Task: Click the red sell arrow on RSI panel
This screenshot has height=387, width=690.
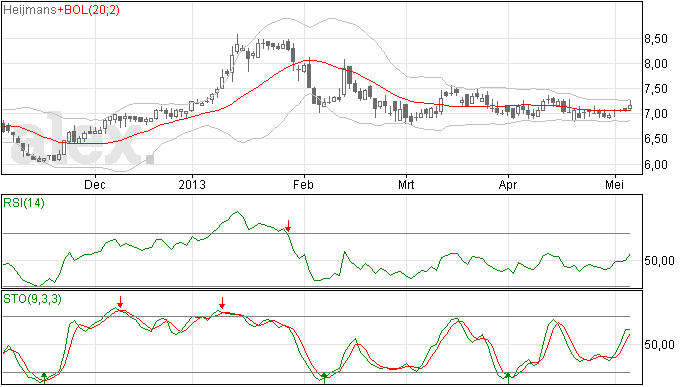Action: pos(288,226)
